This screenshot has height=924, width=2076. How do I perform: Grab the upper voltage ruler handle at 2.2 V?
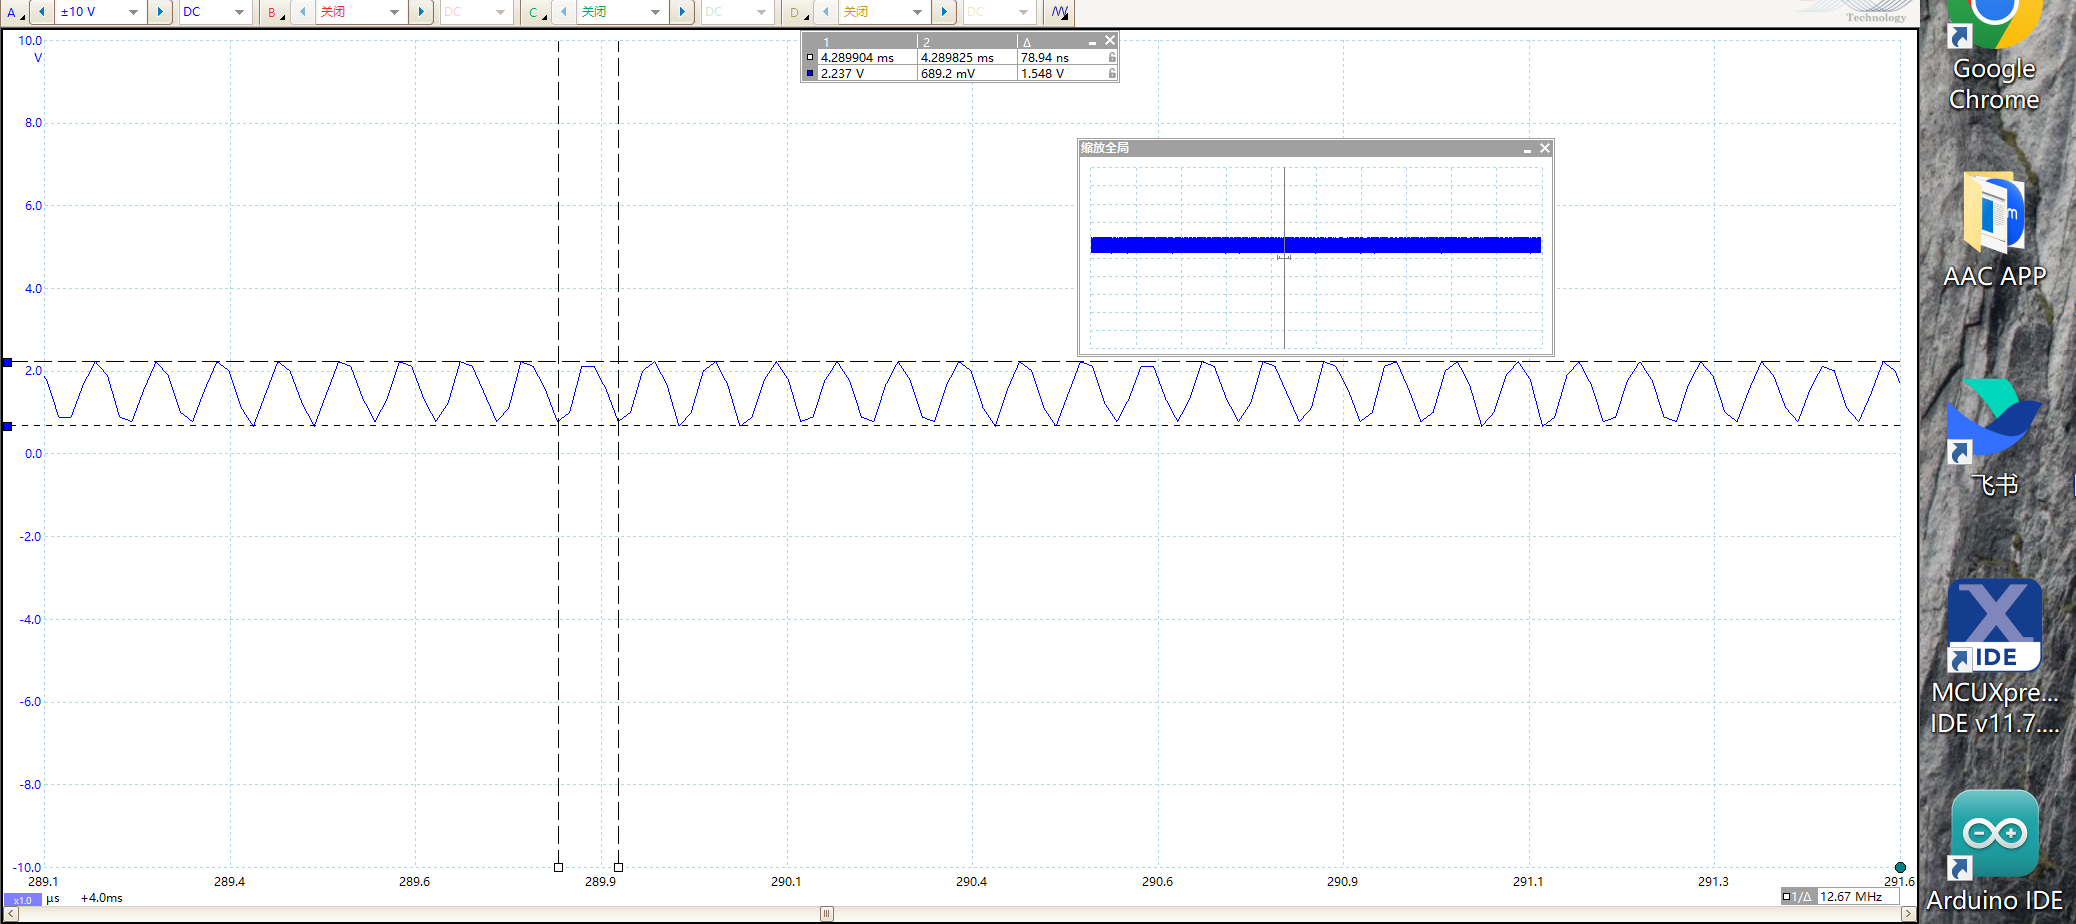[x=7, y=362]
